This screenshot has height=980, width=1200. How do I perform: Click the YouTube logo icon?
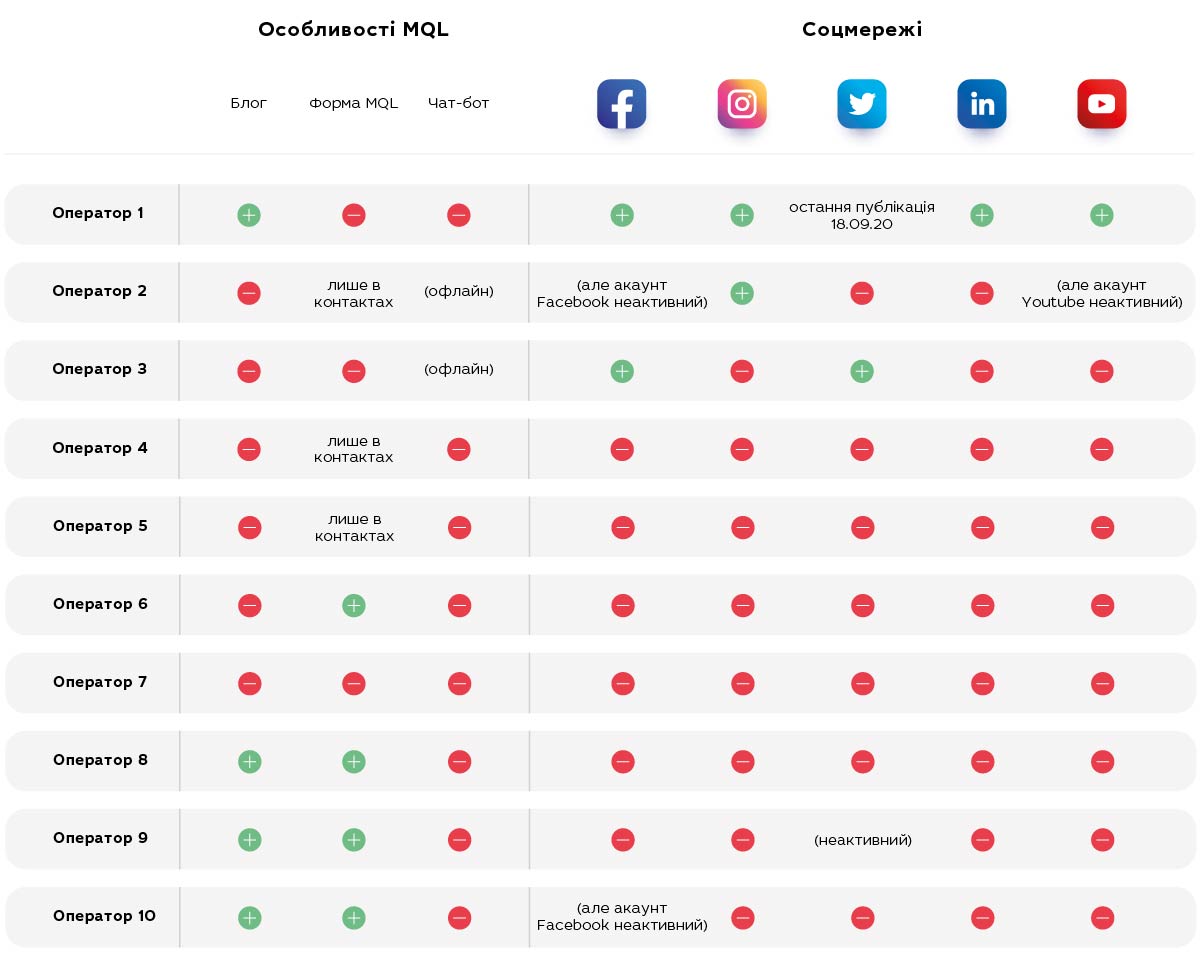pyautogui.click(x=1102, y=104)
